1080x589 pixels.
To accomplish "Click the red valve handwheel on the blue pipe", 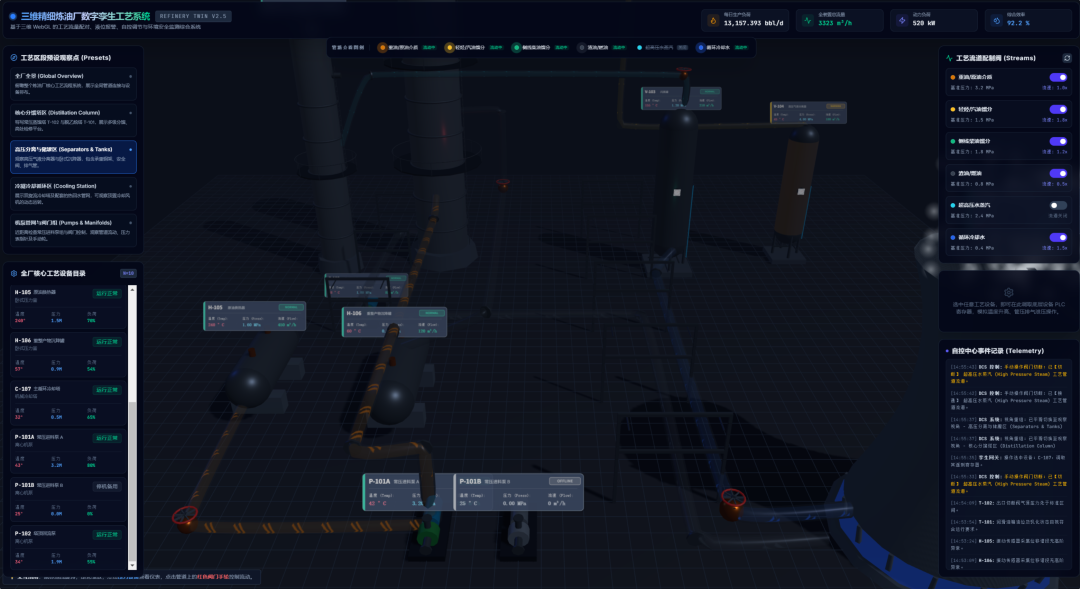I will 733,497.
